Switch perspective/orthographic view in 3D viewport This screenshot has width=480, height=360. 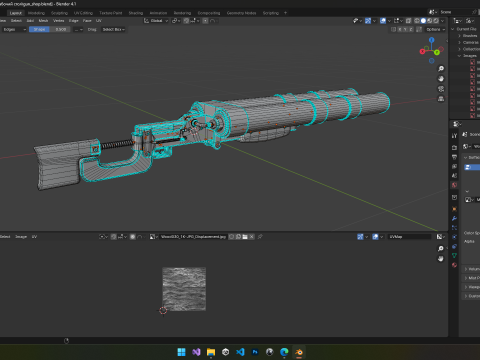[x=441, y=99]
